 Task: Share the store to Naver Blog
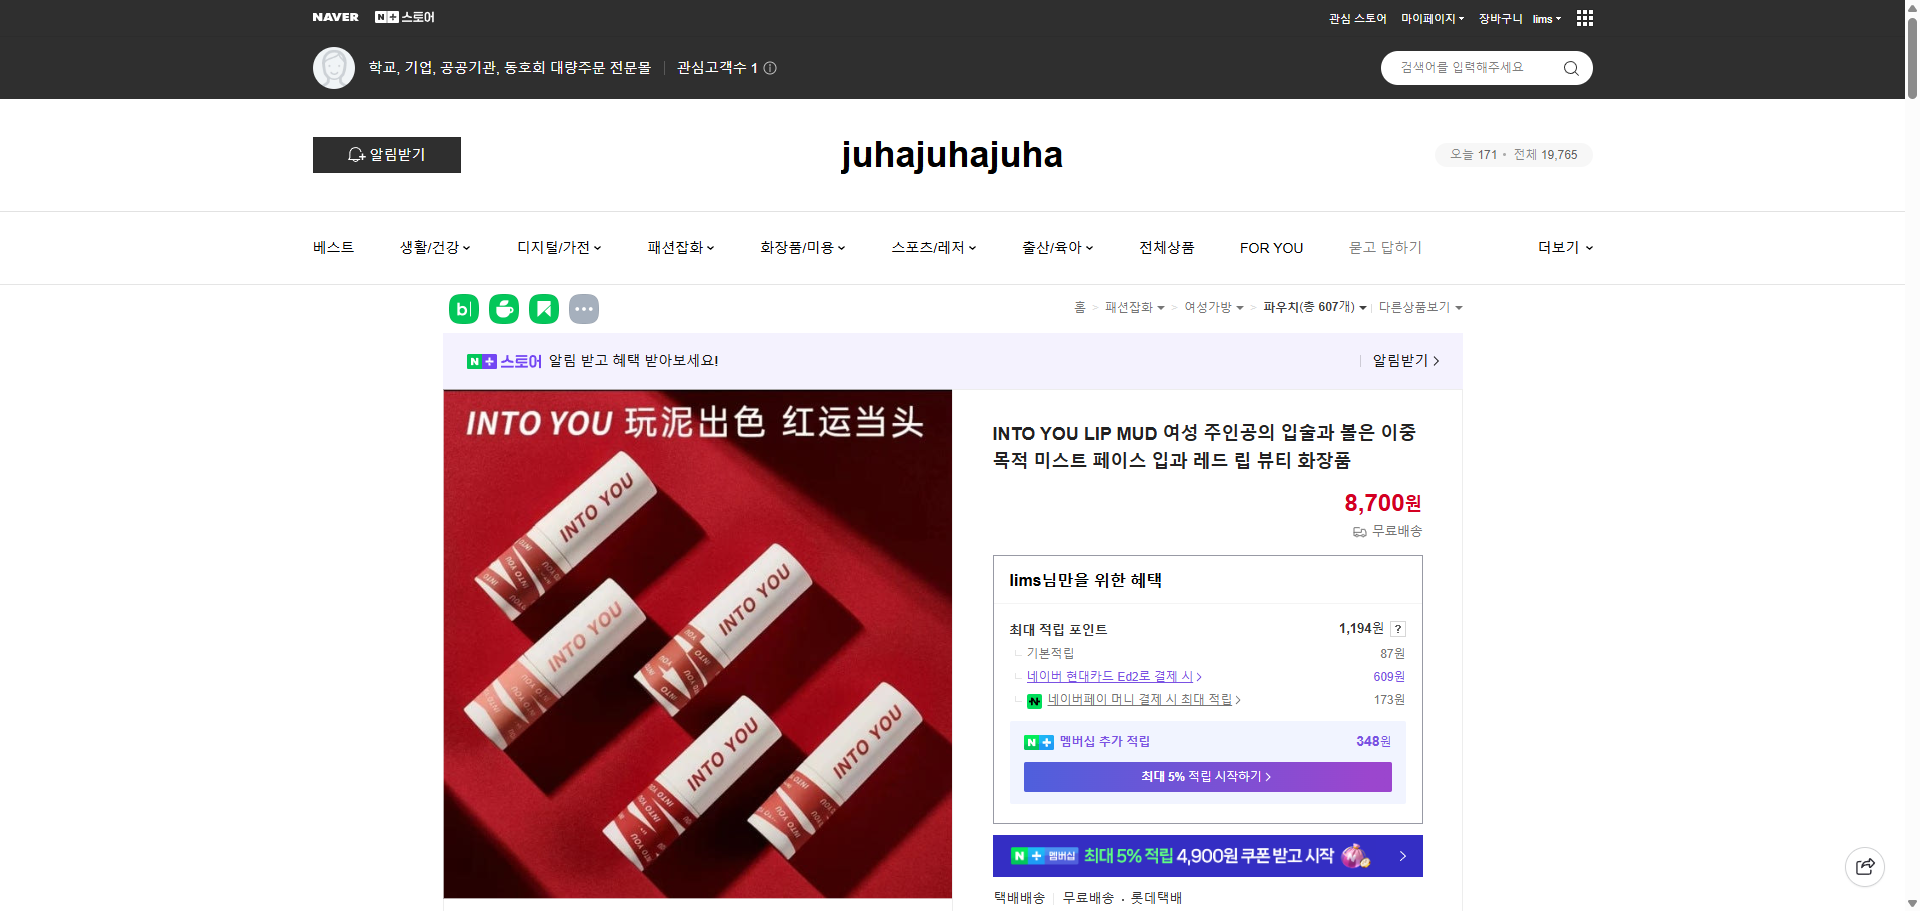(463, 309)
